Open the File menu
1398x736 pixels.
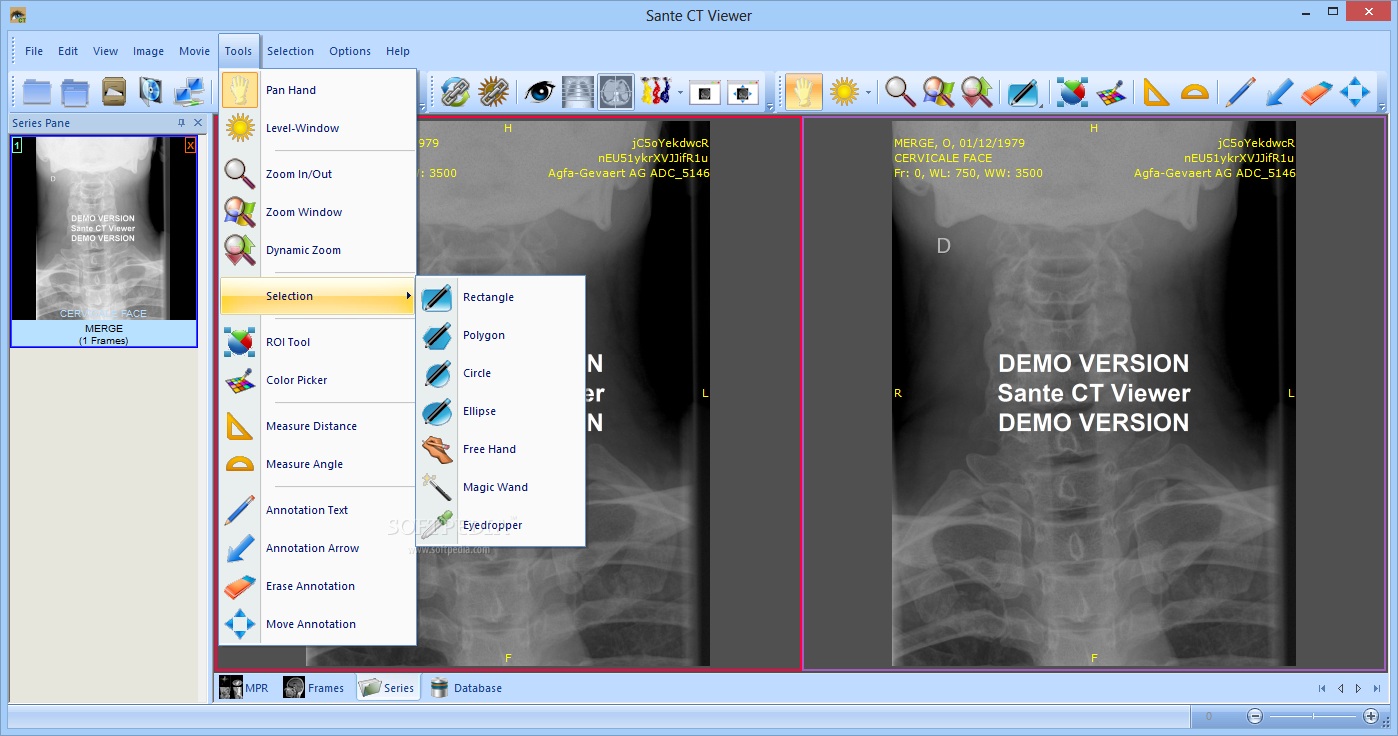click(x=34, y=51)
